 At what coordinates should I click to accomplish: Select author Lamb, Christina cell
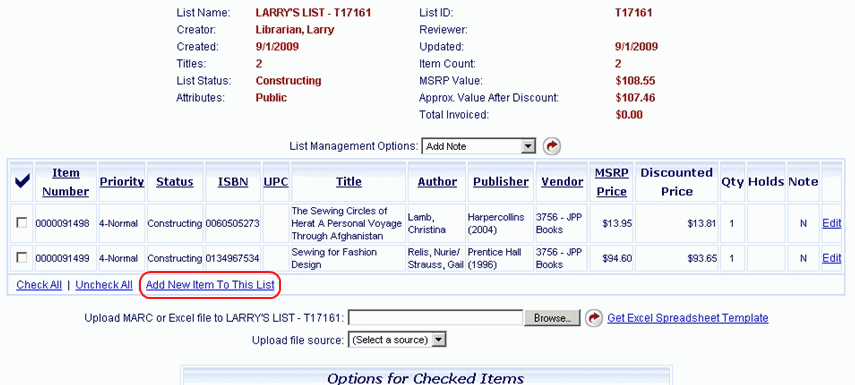tap(436, 223)
